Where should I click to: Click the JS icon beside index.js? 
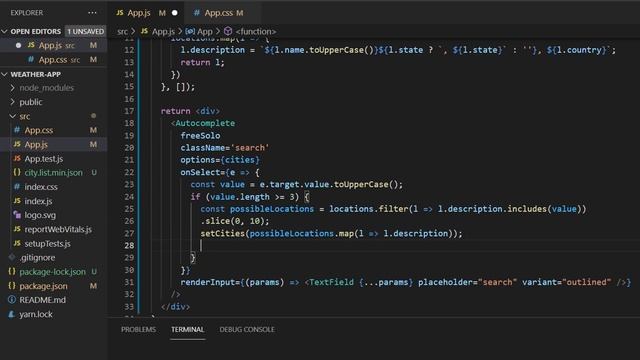[x=17, y=201]
